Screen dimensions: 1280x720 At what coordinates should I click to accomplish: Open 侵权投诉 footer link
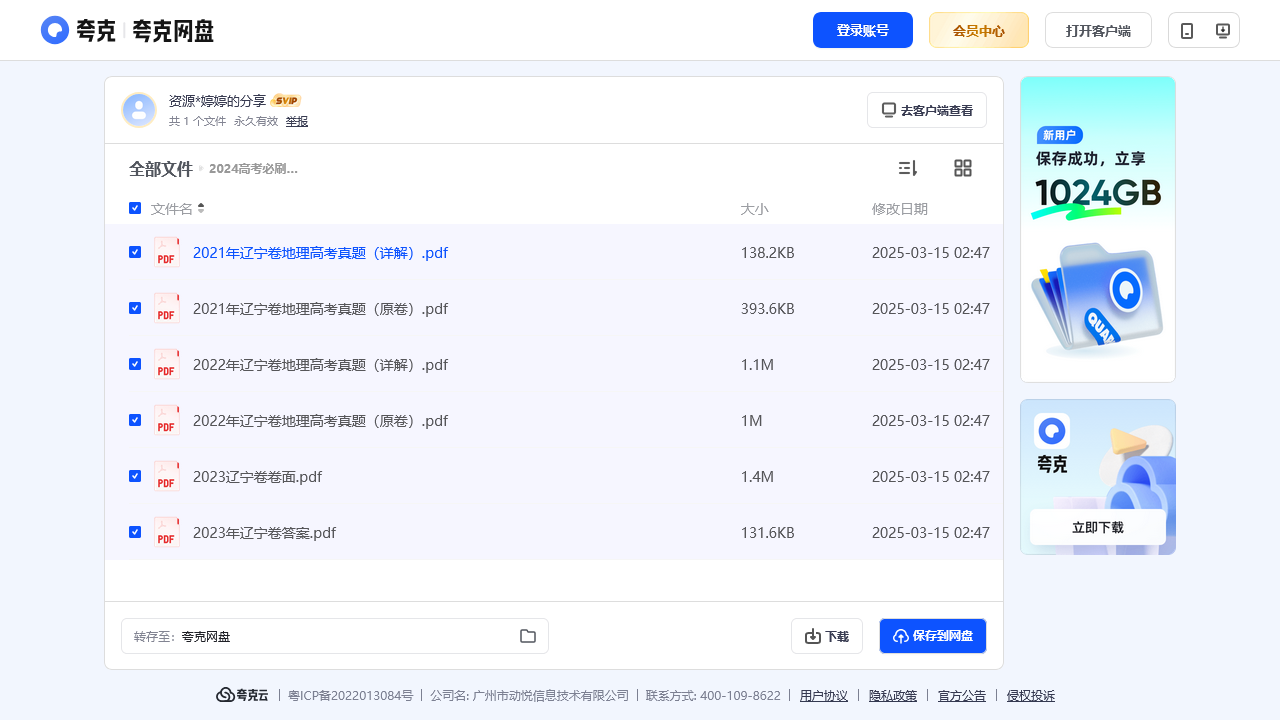pyautogui.click(x=1031, y=696)
